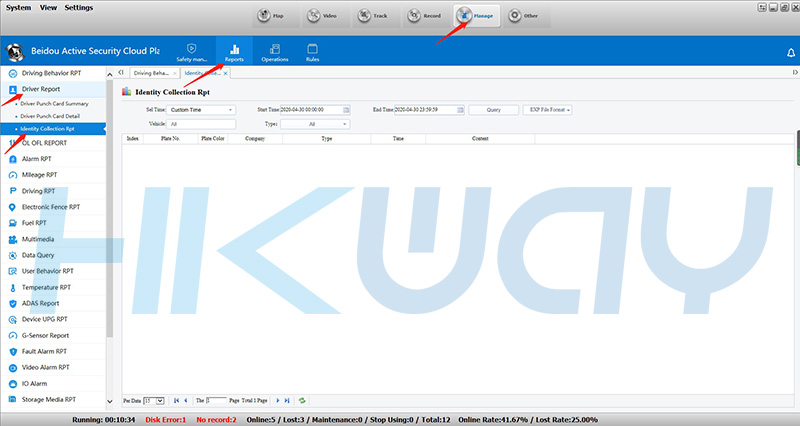Close the Driving Behavior tab
The width and height of the screenshot is (800, 426).
(175, 73)
